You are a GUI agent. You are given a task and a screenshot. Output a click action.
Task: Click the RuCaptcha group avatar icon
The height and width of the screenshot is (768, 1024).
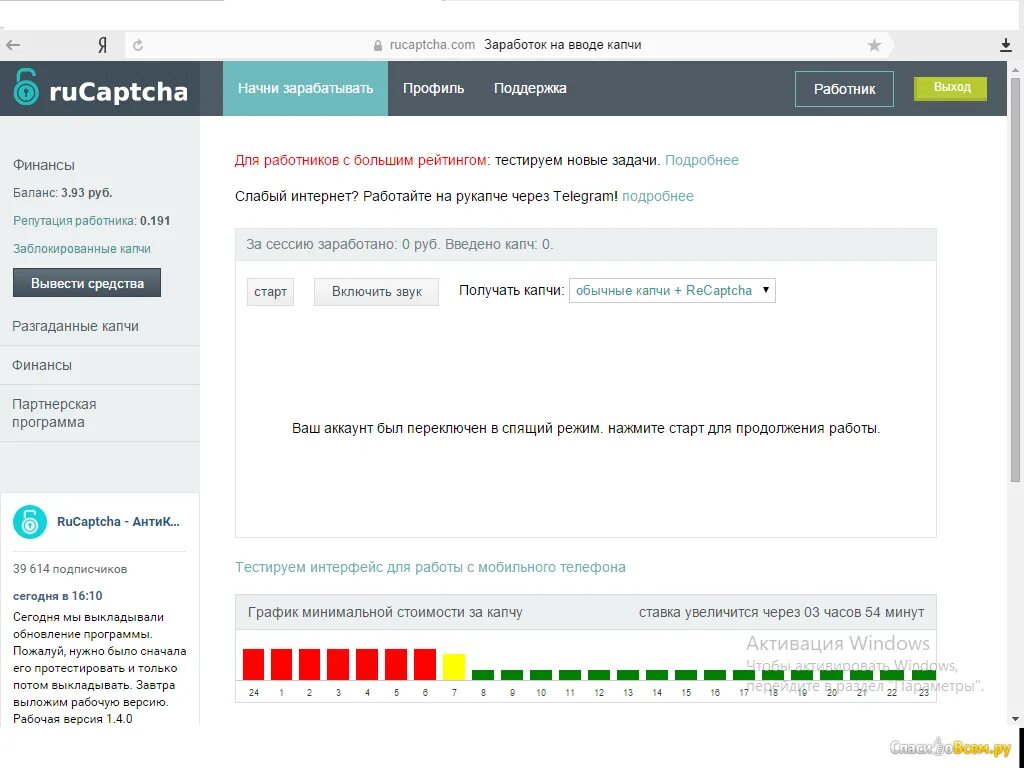tap(30, 521)
